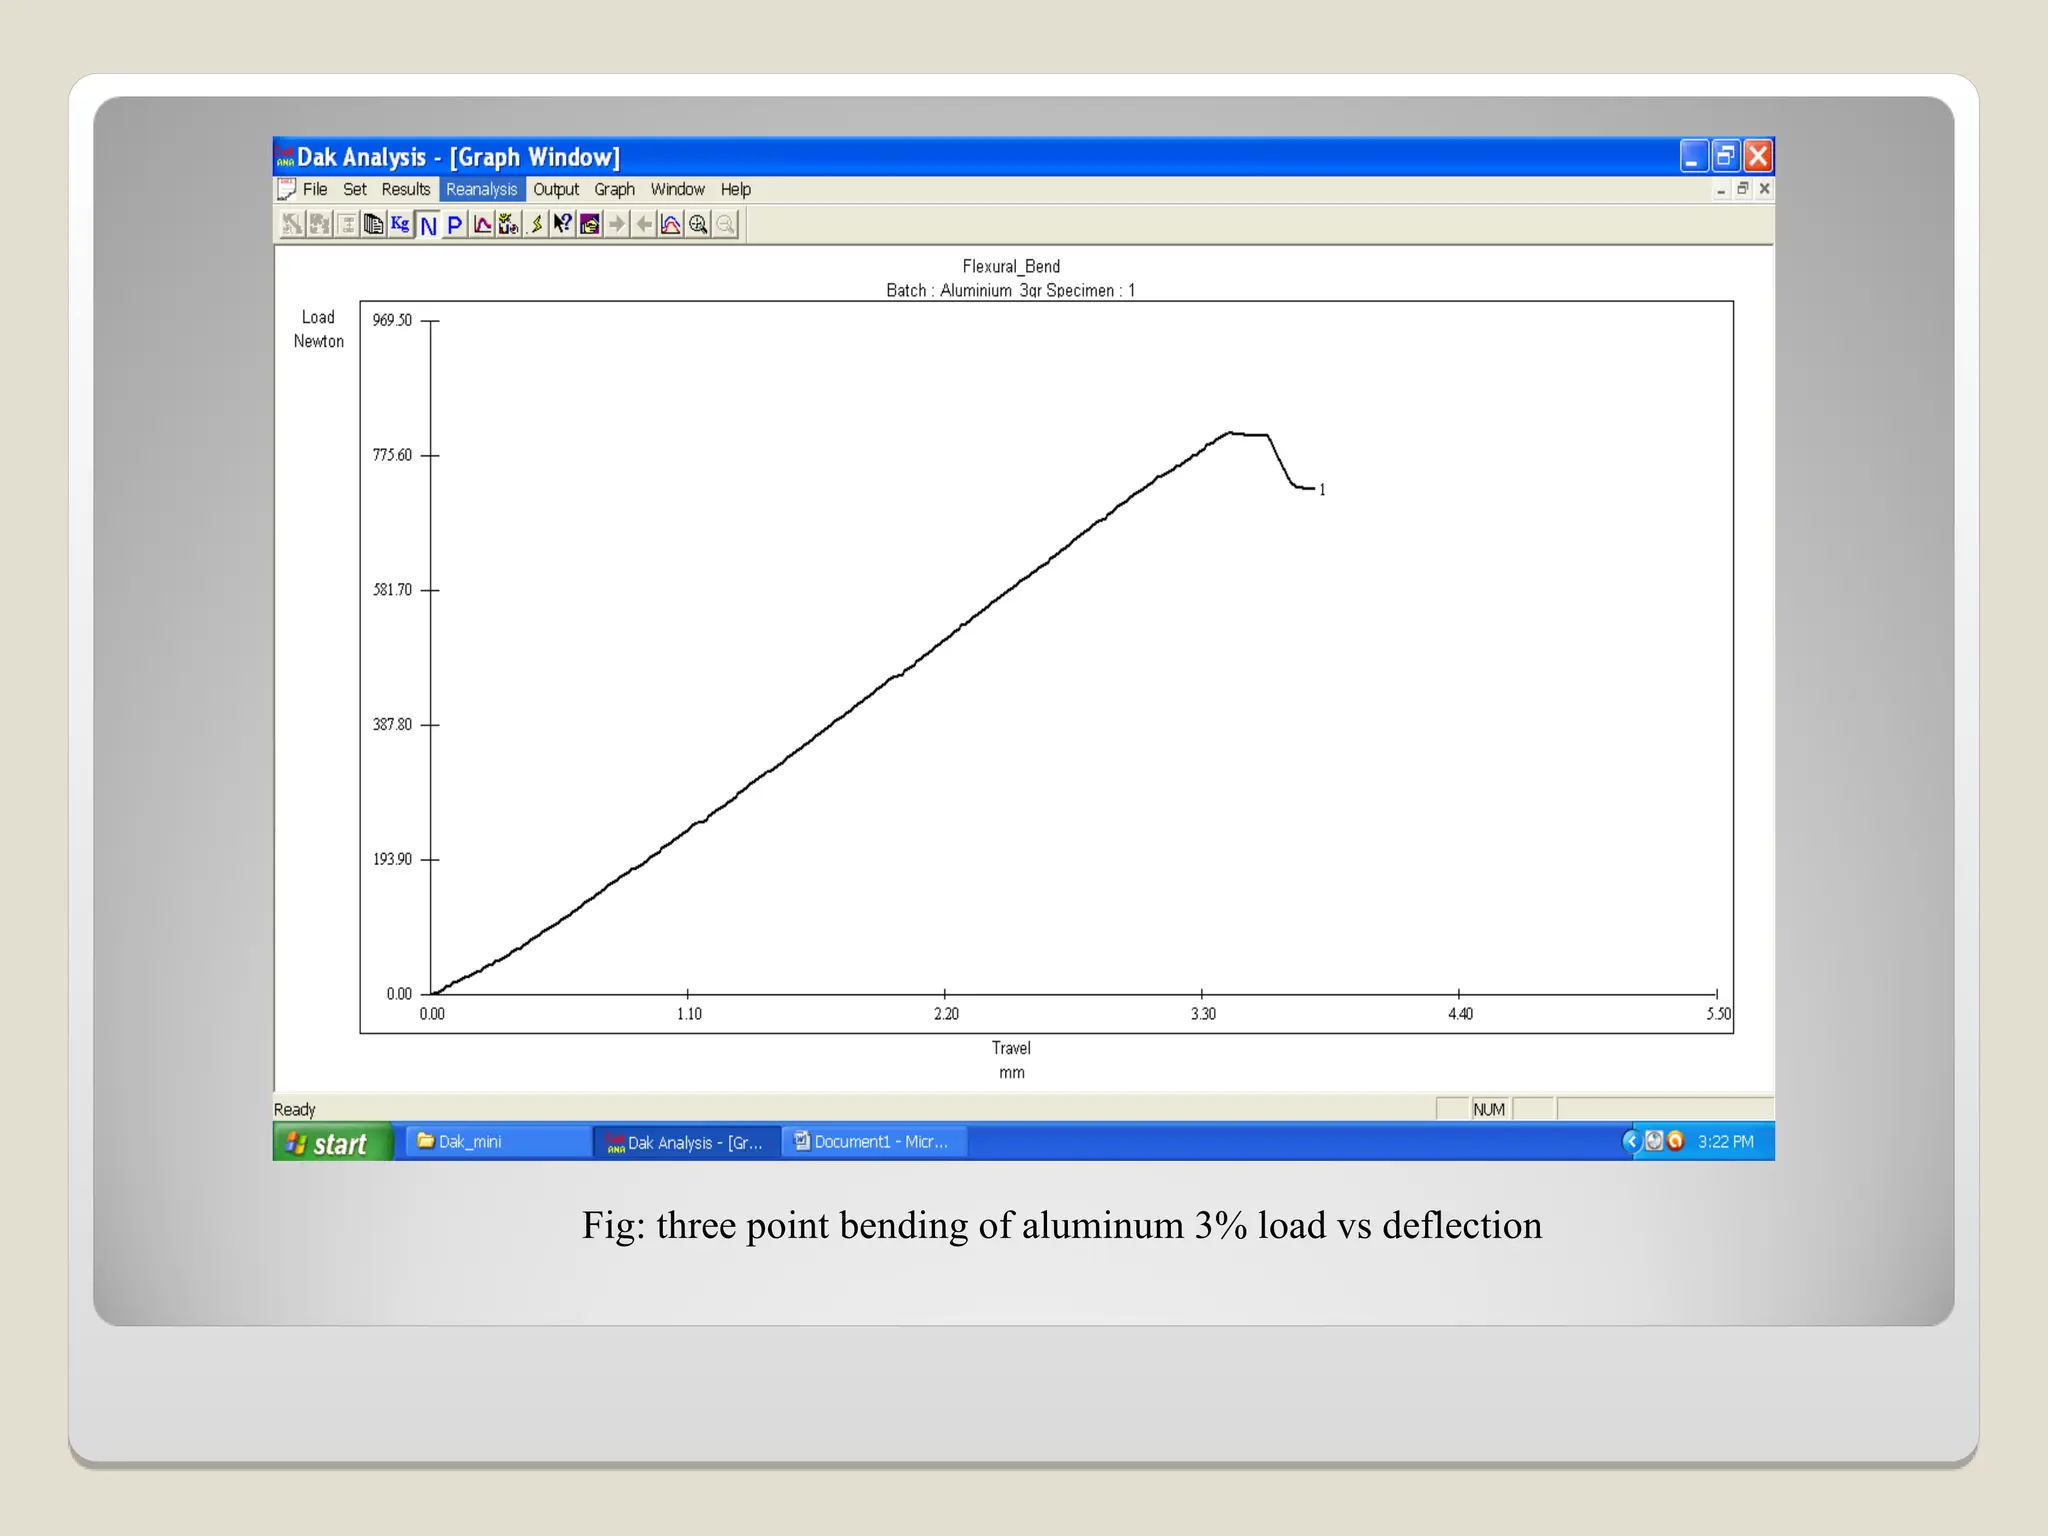Screen dimensions: 2048x1536
Task: Click the Load Newton axis label
Action: click(318, 329)
